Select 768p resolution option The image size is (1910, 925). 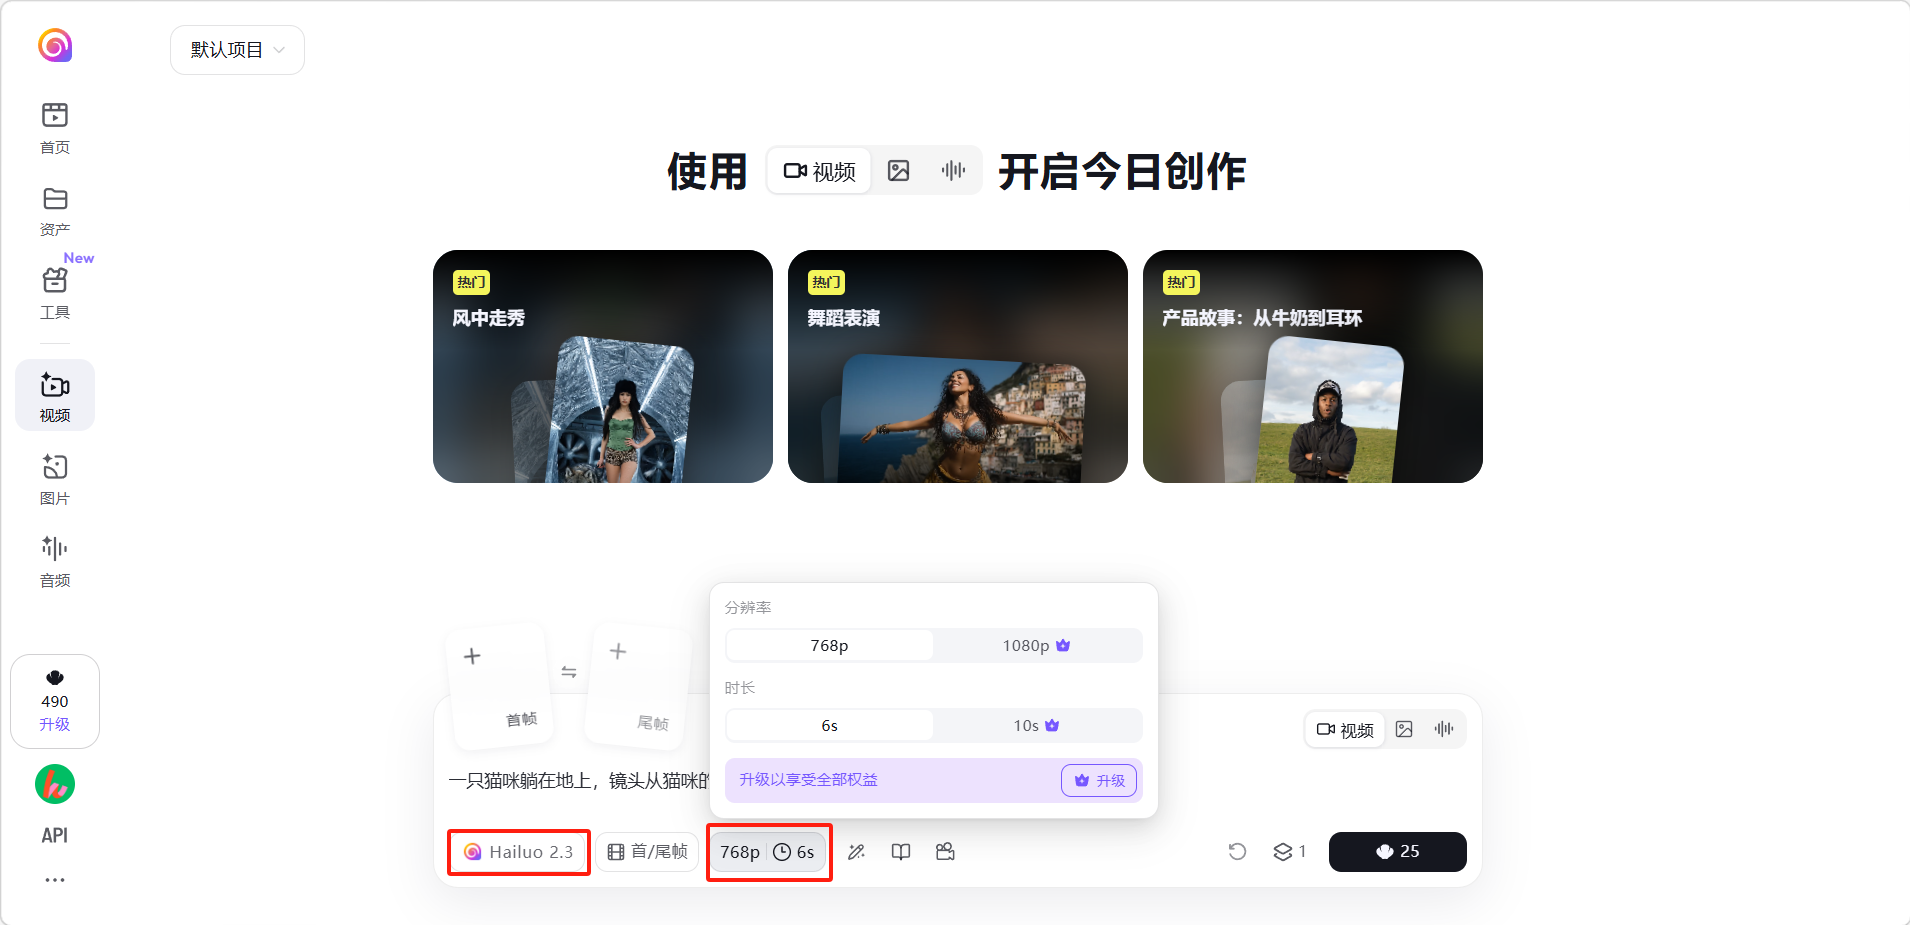tap(829, 646)
